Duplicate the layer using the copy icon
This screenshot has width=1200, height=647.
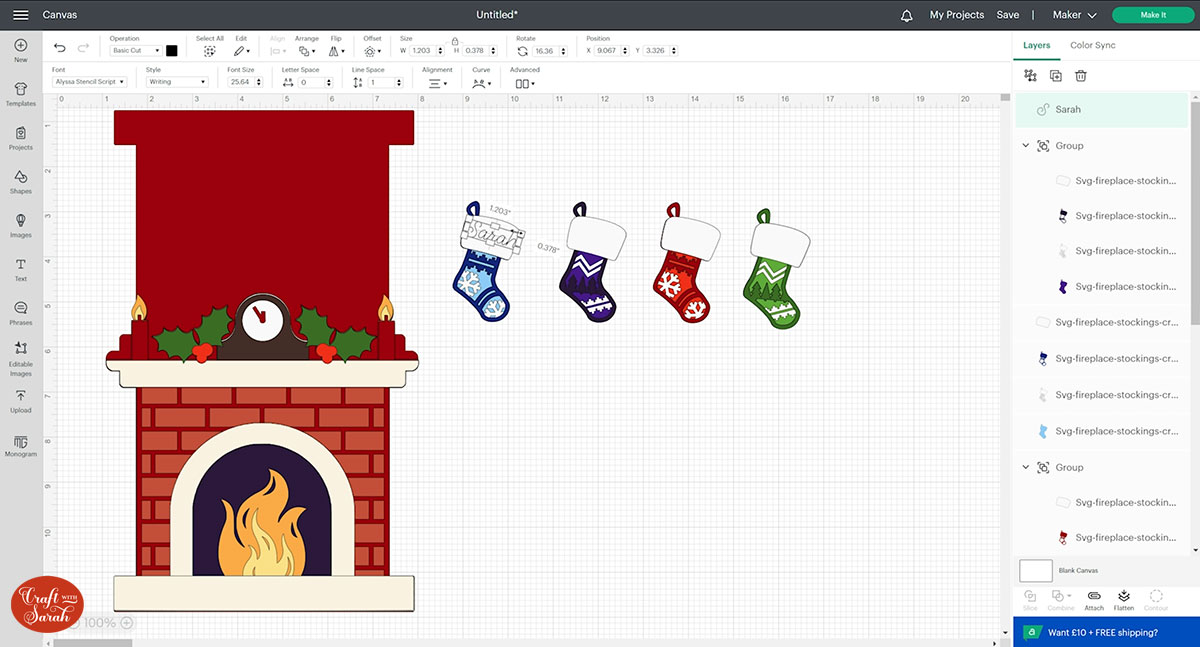(1056, 75)
